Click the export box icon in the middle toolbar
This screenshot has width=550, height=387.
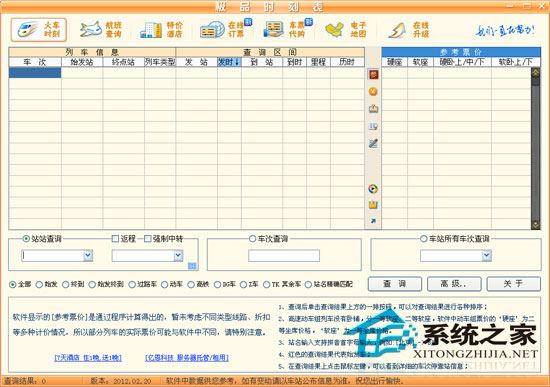pyautogui.click(x=373, y=109)
